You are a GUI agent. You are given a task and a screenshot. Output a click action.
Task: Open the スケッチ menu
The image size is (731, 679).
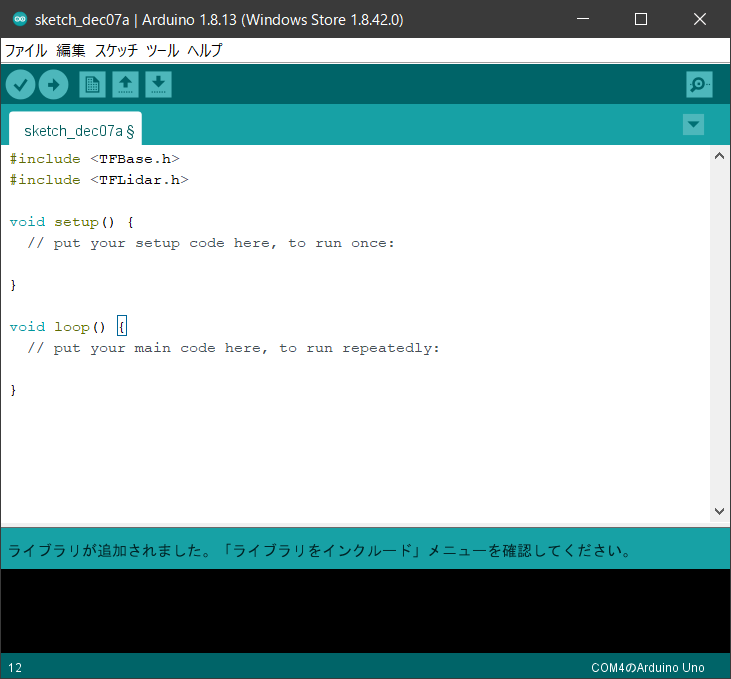[116, 50]
